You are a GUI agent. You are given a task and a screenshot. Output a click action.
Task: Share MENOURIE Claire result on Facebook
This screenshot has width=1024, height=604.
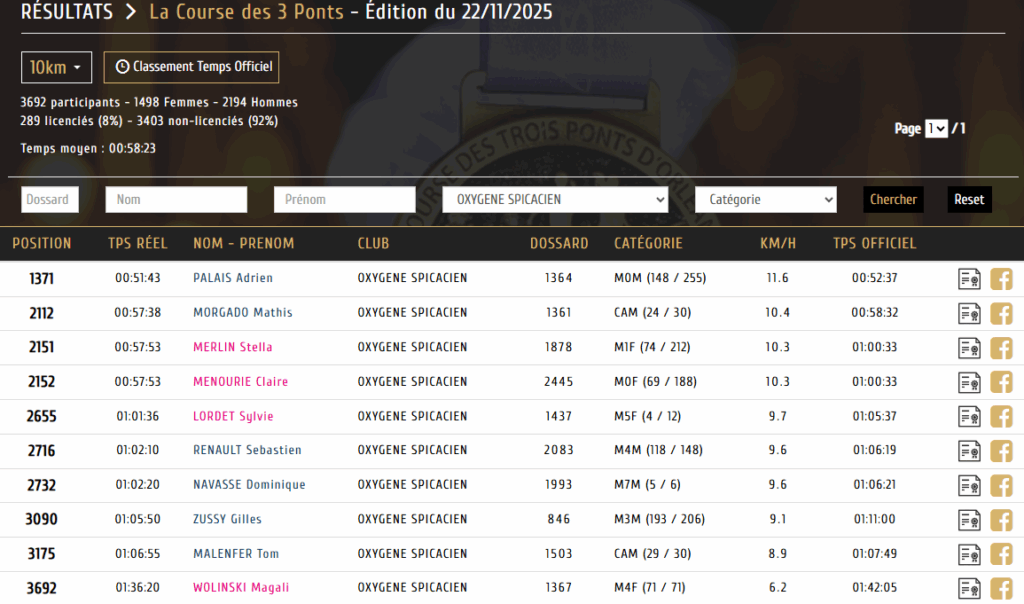click(x=1001, y=382)
